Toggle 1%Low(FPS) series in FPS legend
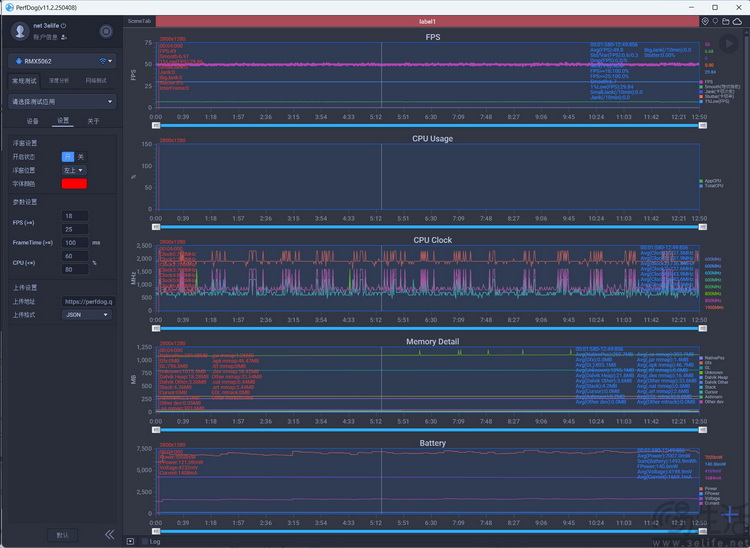The height and width of the screenshot is (548, 750). [715, 101]
